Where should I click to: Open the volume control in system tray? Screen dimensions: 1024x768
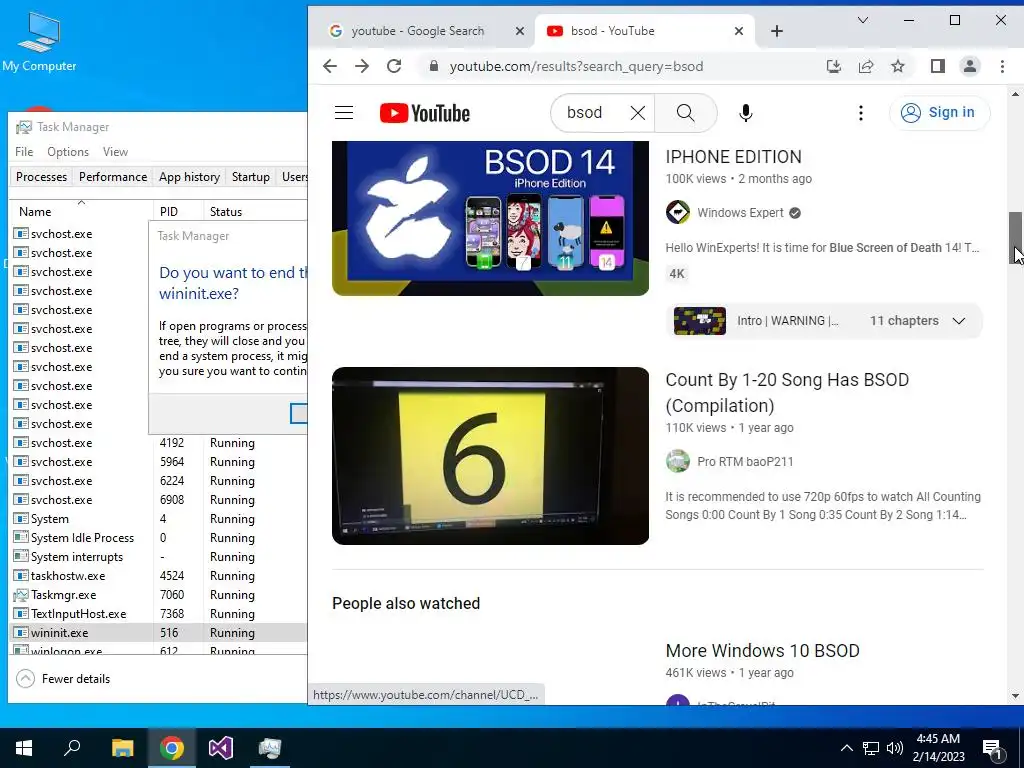[895, 748]
